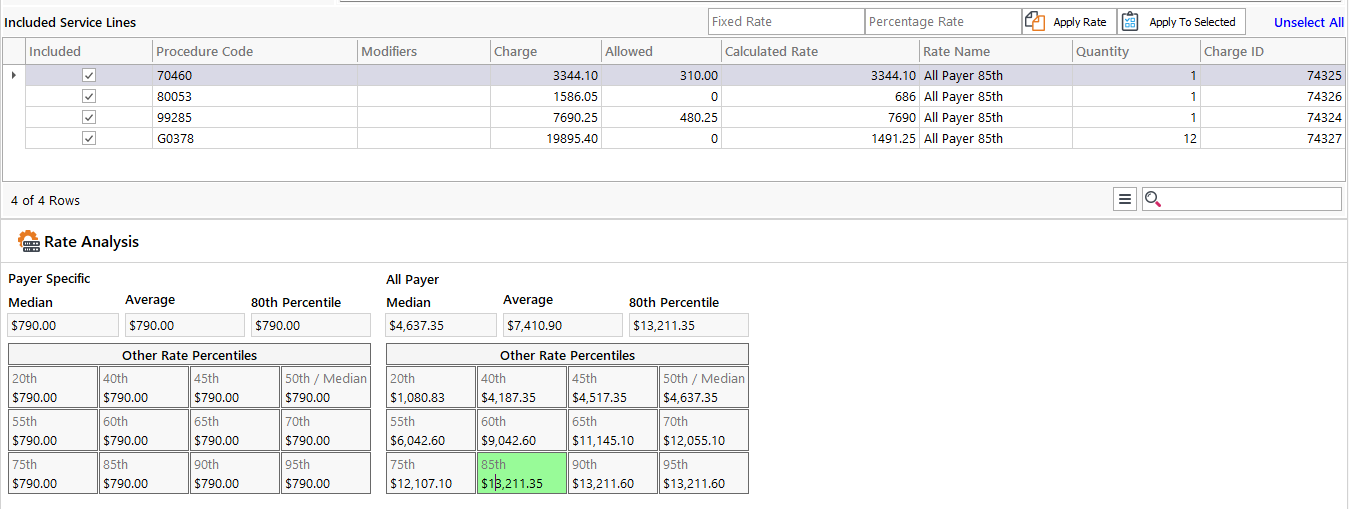Screen dimensions: 1350x509
Task: Pick the All Payer 75th percentile cell
Action: point(431,474)
